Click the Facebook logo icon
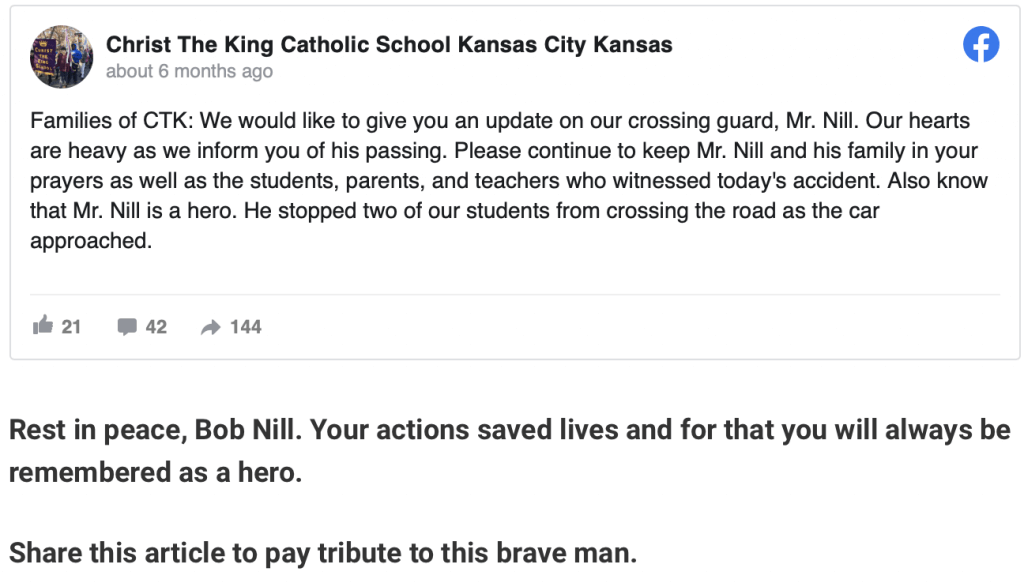Viewport: 1024px width, 583px height. point(981,44)
